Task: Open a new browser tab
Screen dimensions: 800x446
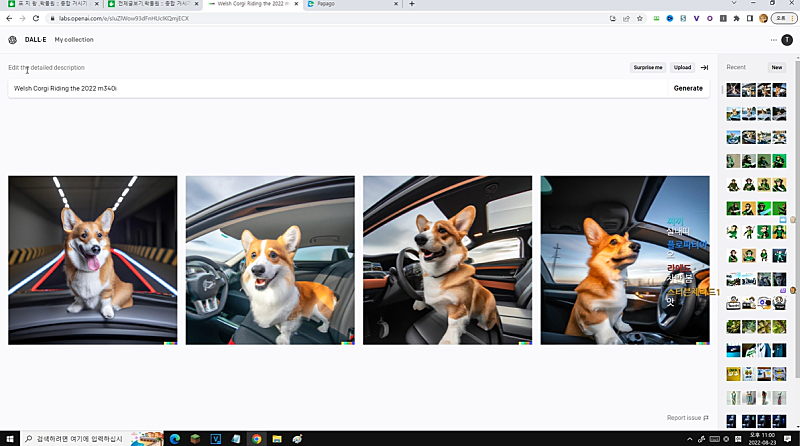Action: (411, 4)
